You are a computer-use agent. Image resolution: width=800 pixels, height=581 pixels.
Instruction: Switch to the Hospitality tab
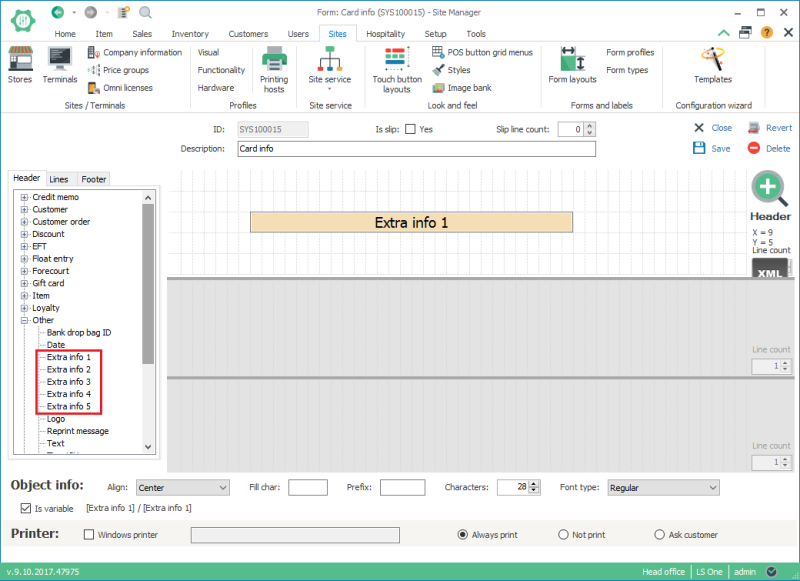pos(385,33)
